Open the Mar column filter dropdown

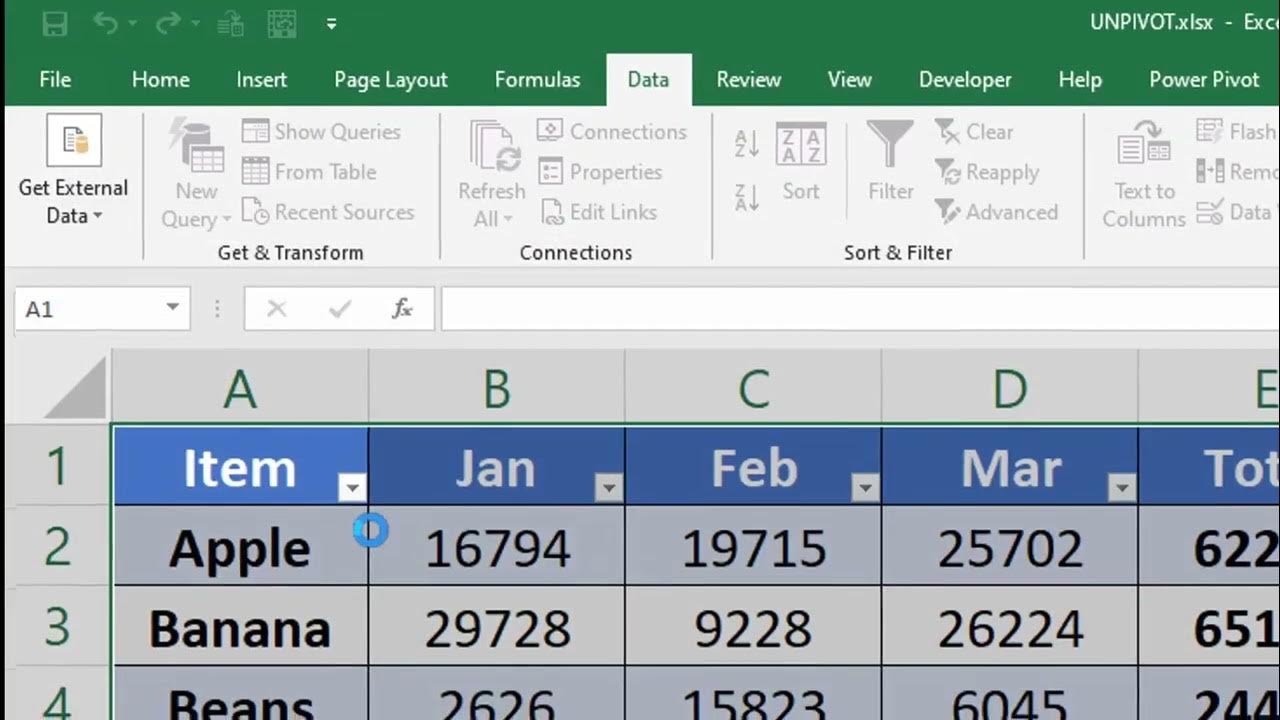(1122, 488)
